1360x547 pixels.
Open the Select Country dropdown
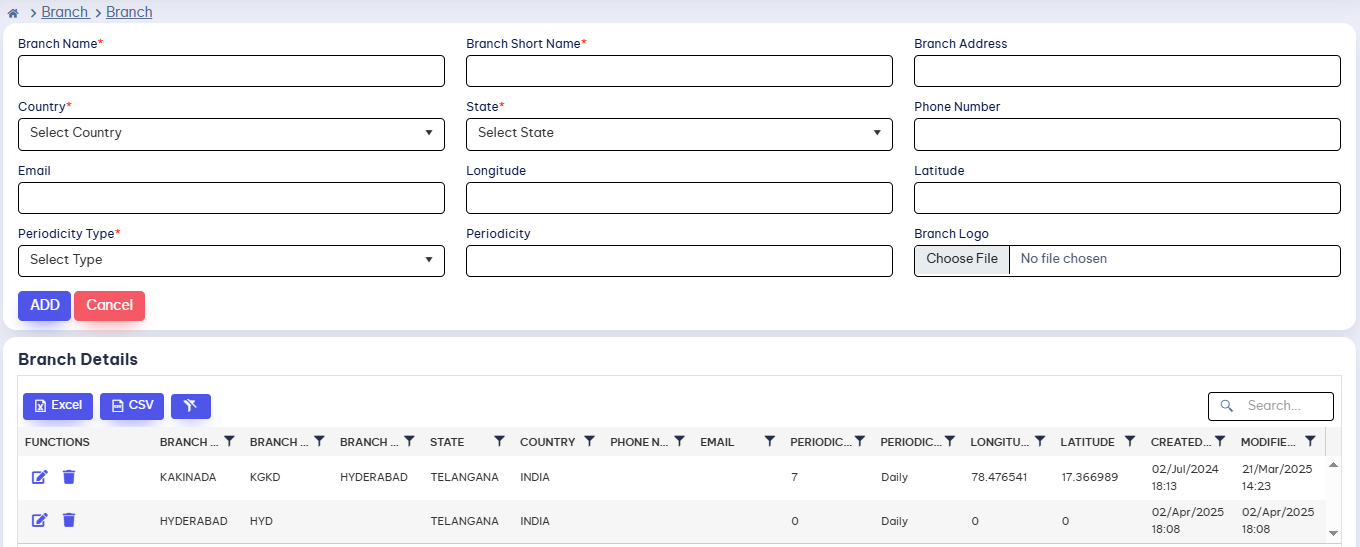[231, 134]
